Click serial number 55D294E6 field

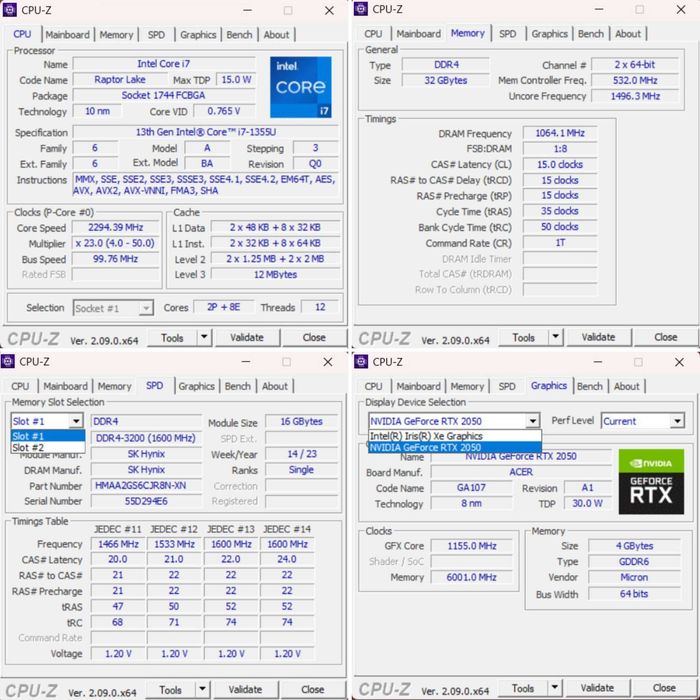point(146,501)
